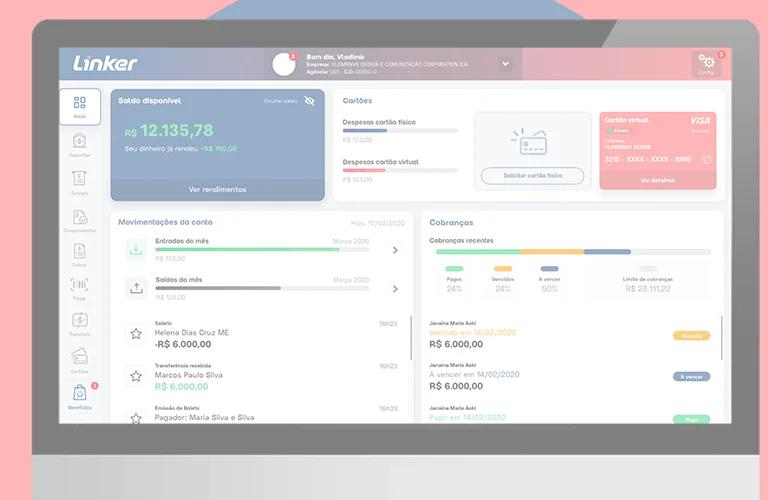Click the Comprovantes sidebar icon
Screen dimensions: 768x500
pos(80,217)
